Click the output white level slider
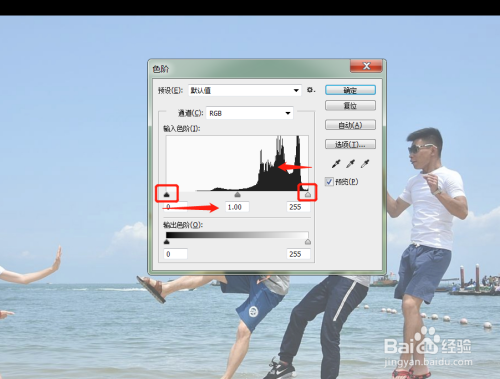The width and height of the screenshot is (500, 379). coord(308,242)
